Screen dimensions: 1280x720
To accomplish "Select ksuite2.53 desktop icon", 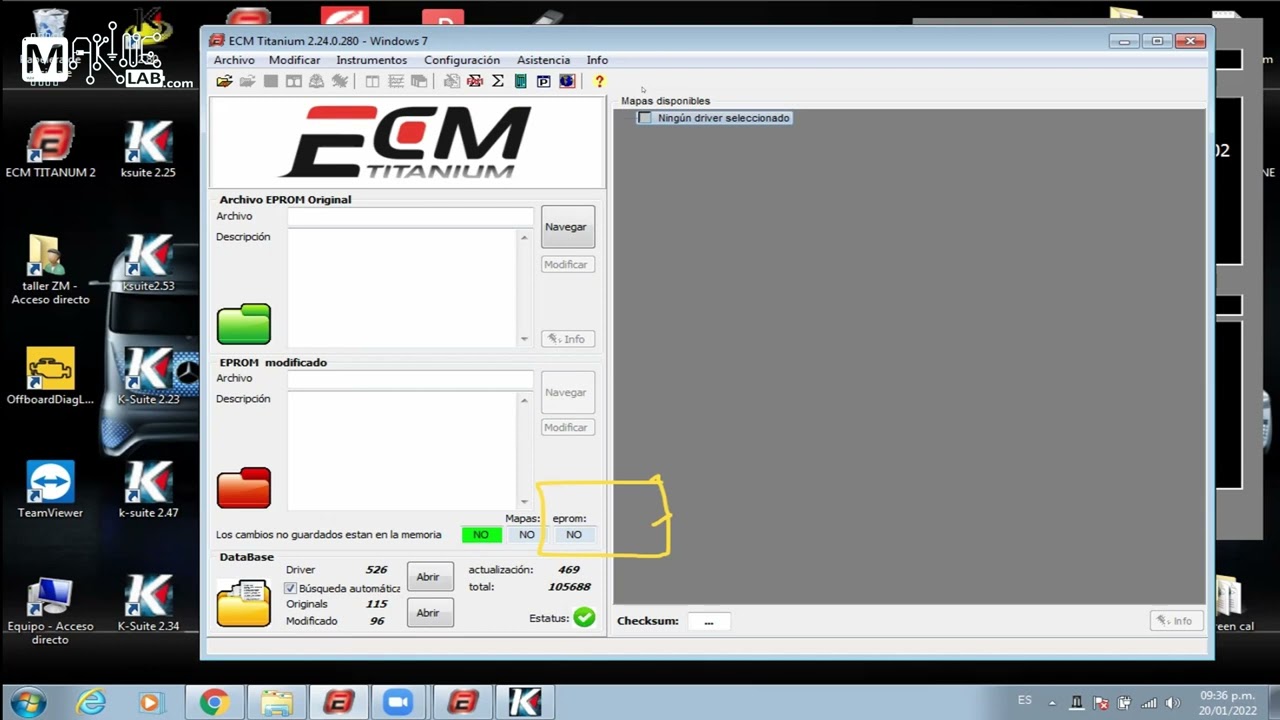I will point(148,263).
